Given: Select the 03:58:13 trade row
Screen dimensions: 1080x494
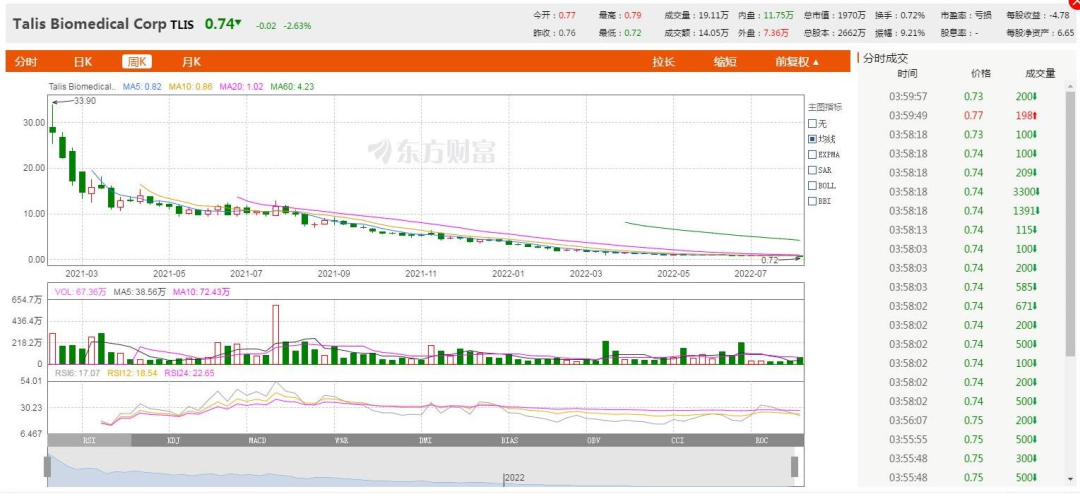Looking at the screenshot, I should [x=962, y=230].
